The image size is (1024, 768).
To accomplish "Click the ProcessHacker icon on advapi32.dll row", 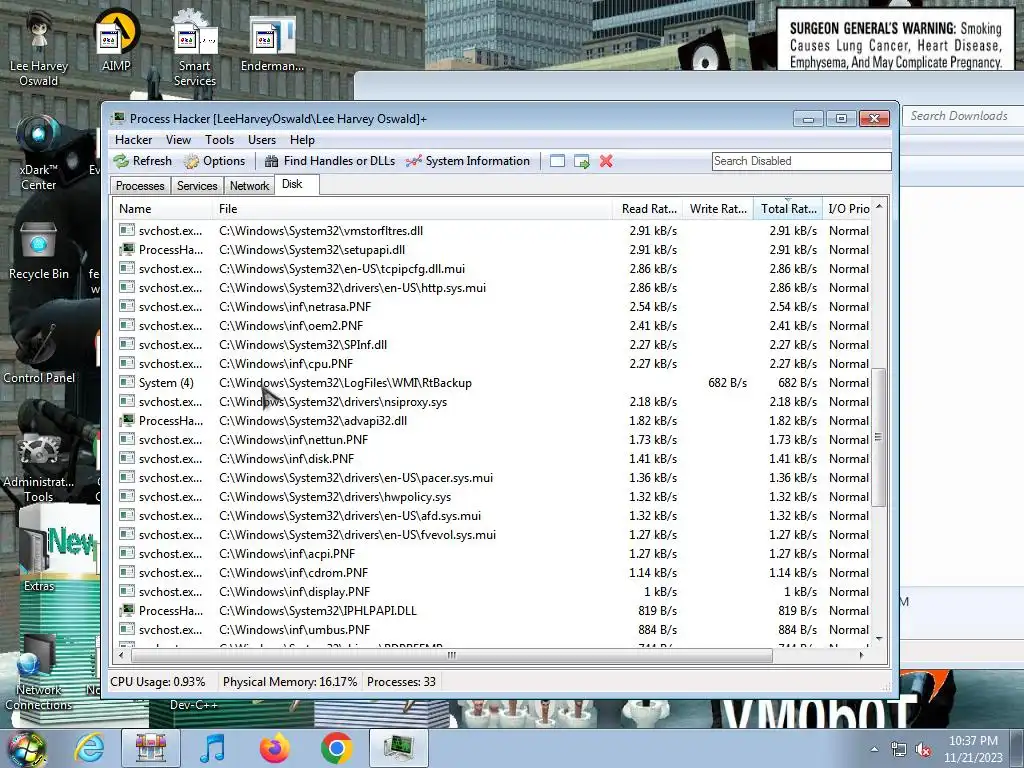I will [x=127, y=421].
